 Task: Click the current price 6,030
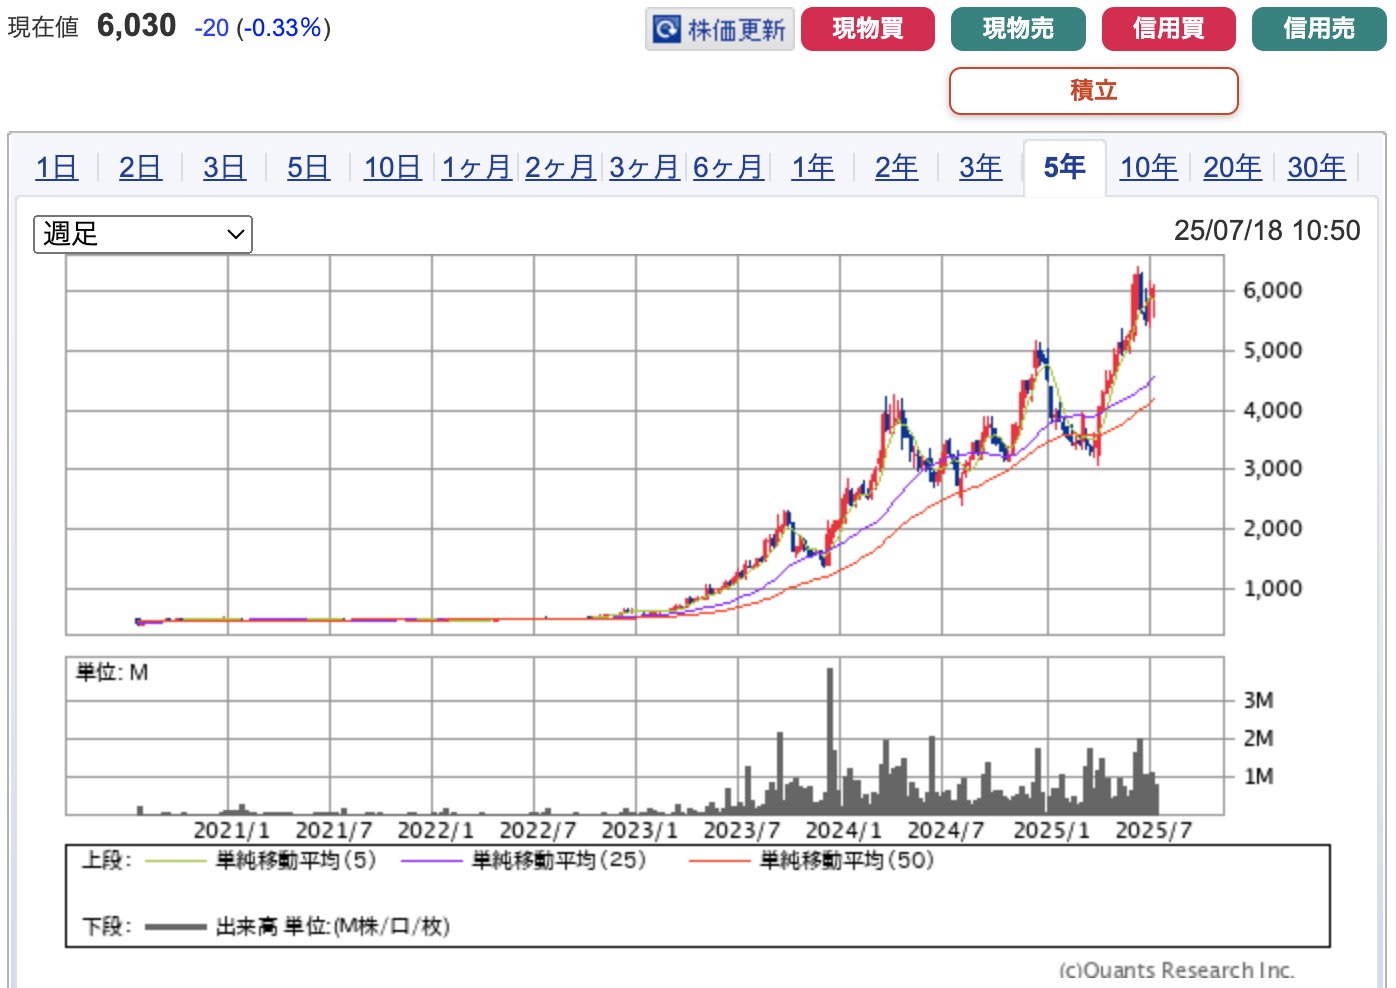(x=136, y=26)
